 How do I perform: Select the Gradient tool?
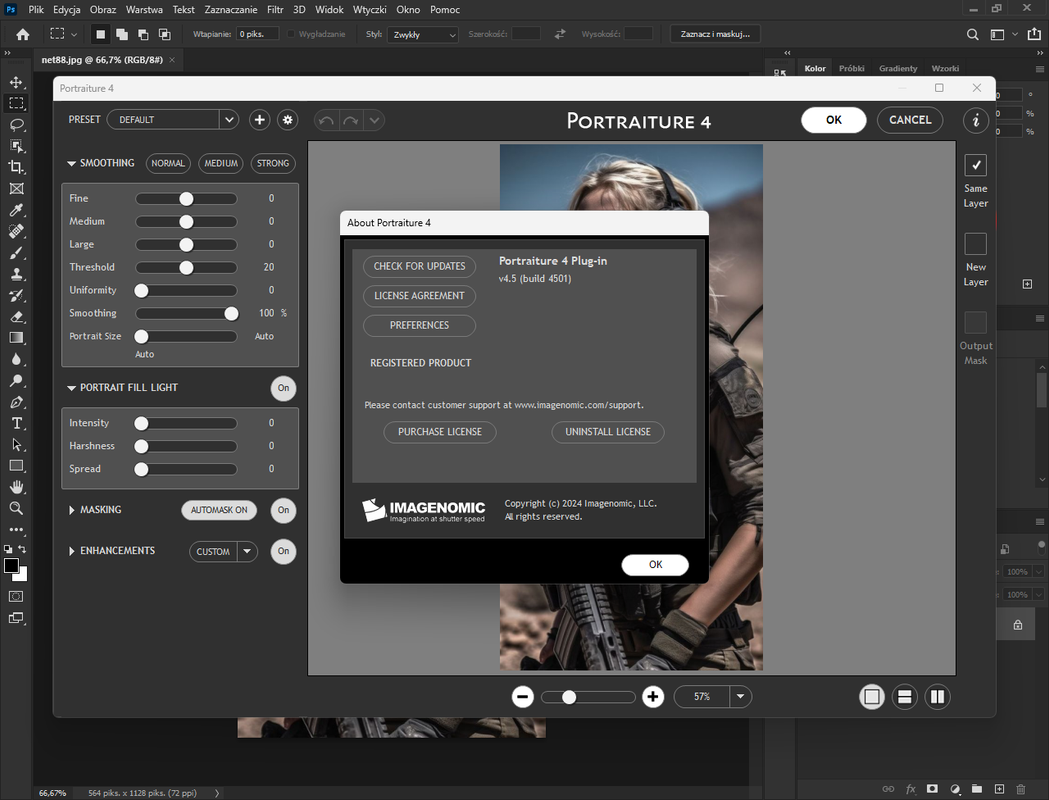pyautogui.click(x=16, y=338)
